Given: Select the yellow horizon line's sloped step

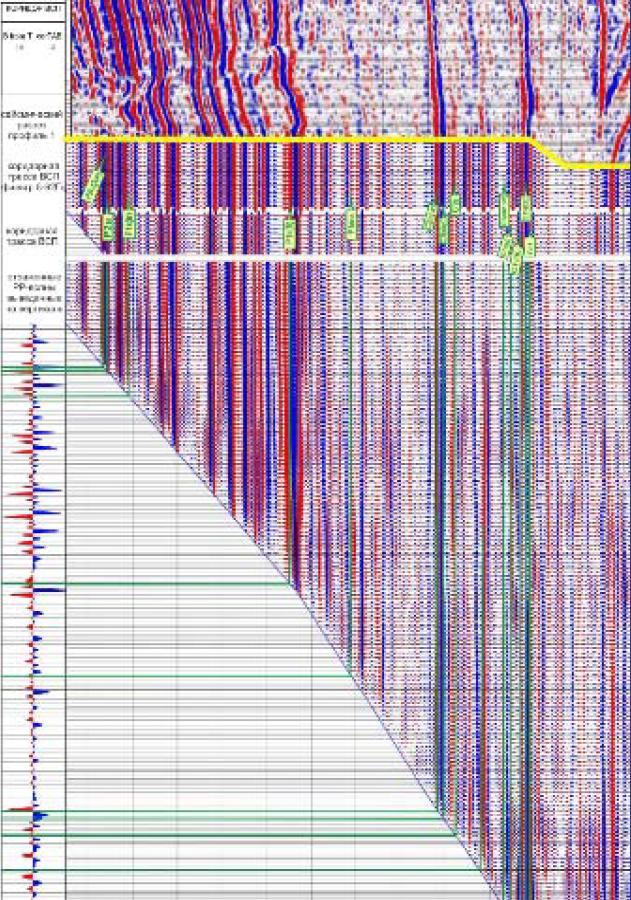Looking at the screenshot, I should [546, 152].
